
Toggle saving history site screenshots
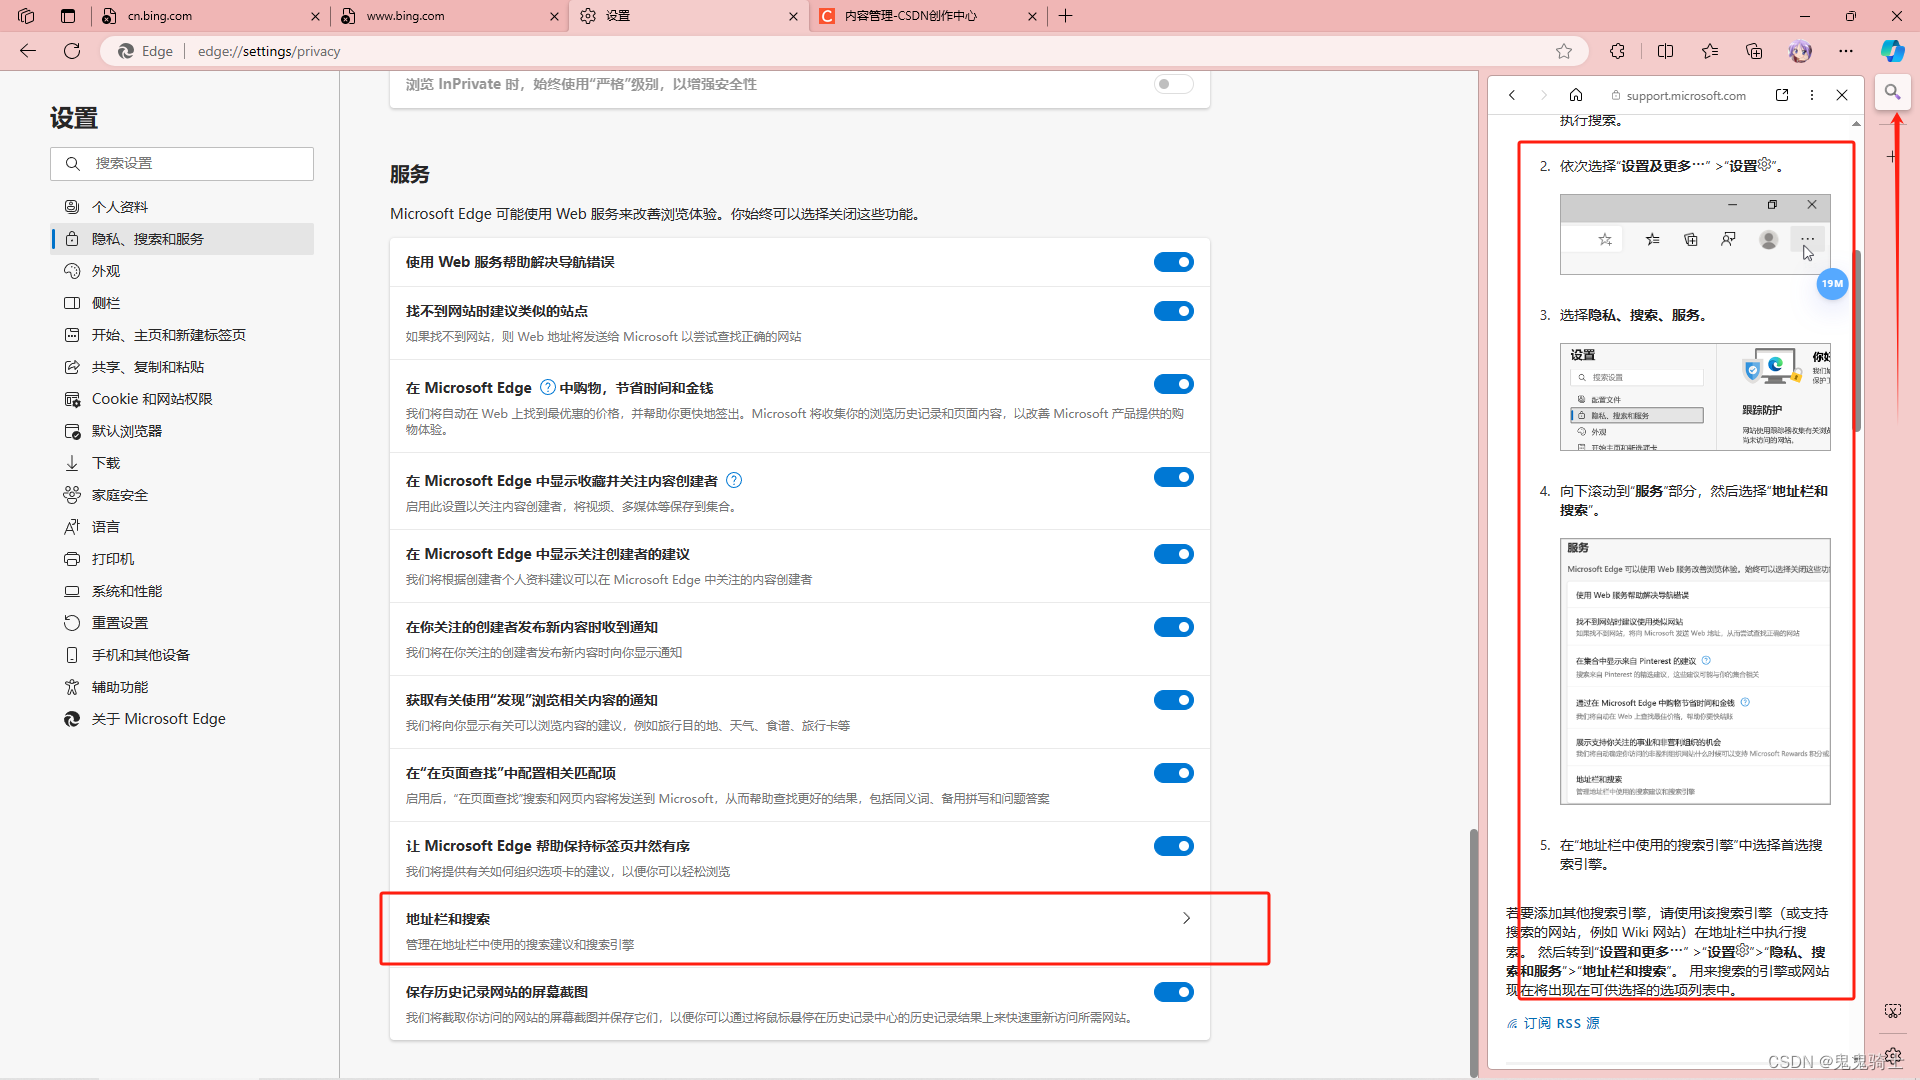click(1173, 992)
